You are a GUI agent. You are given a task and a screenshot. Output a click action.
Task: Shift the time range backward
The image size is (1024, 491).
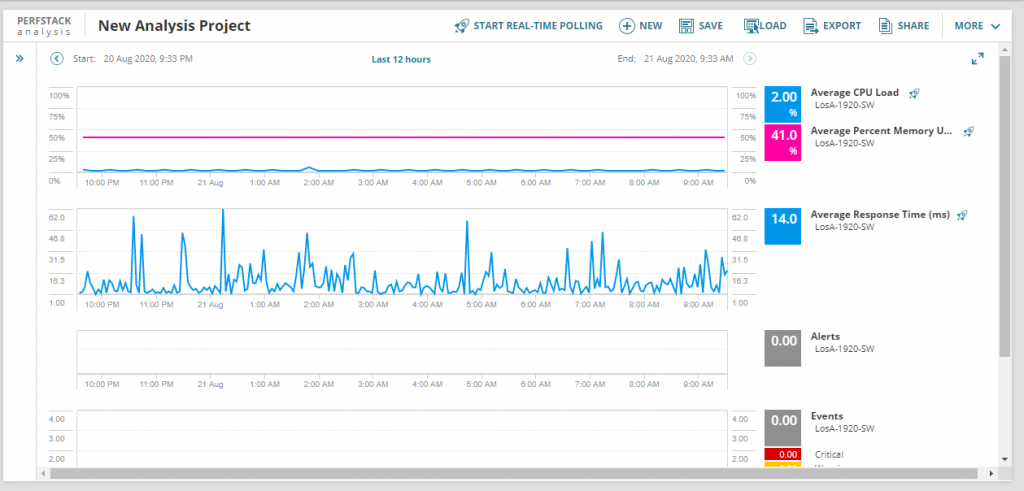click(57, 59)
